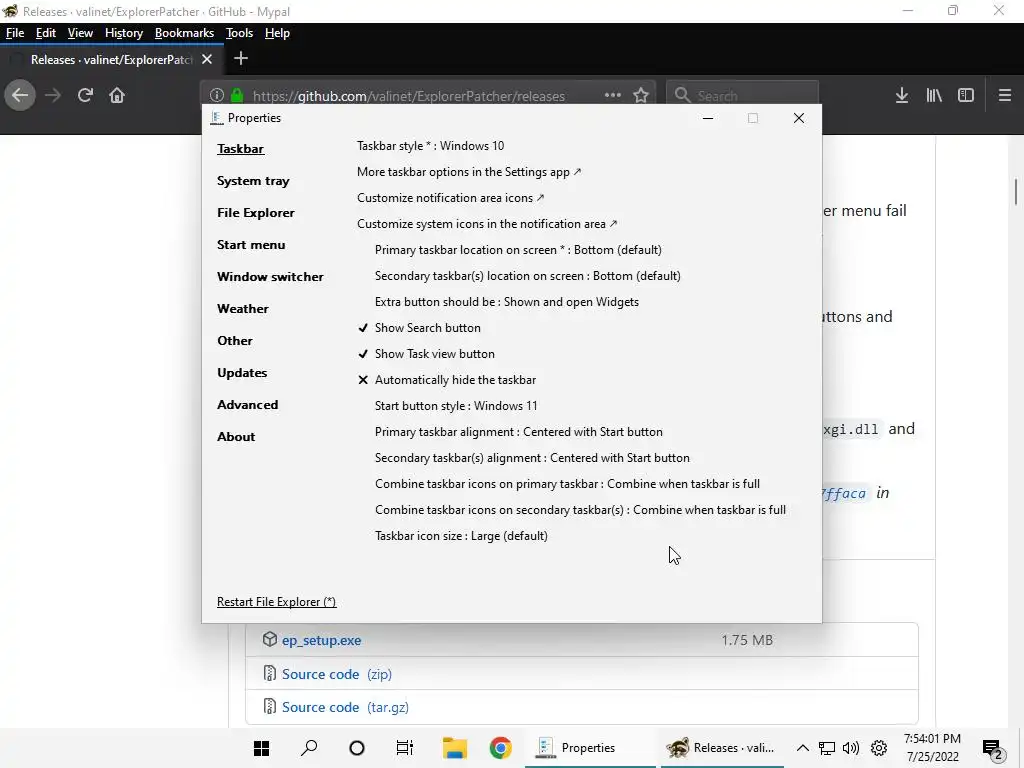Switch to About section
Viewport: 1024px width, 768px height.
point(236,437)
